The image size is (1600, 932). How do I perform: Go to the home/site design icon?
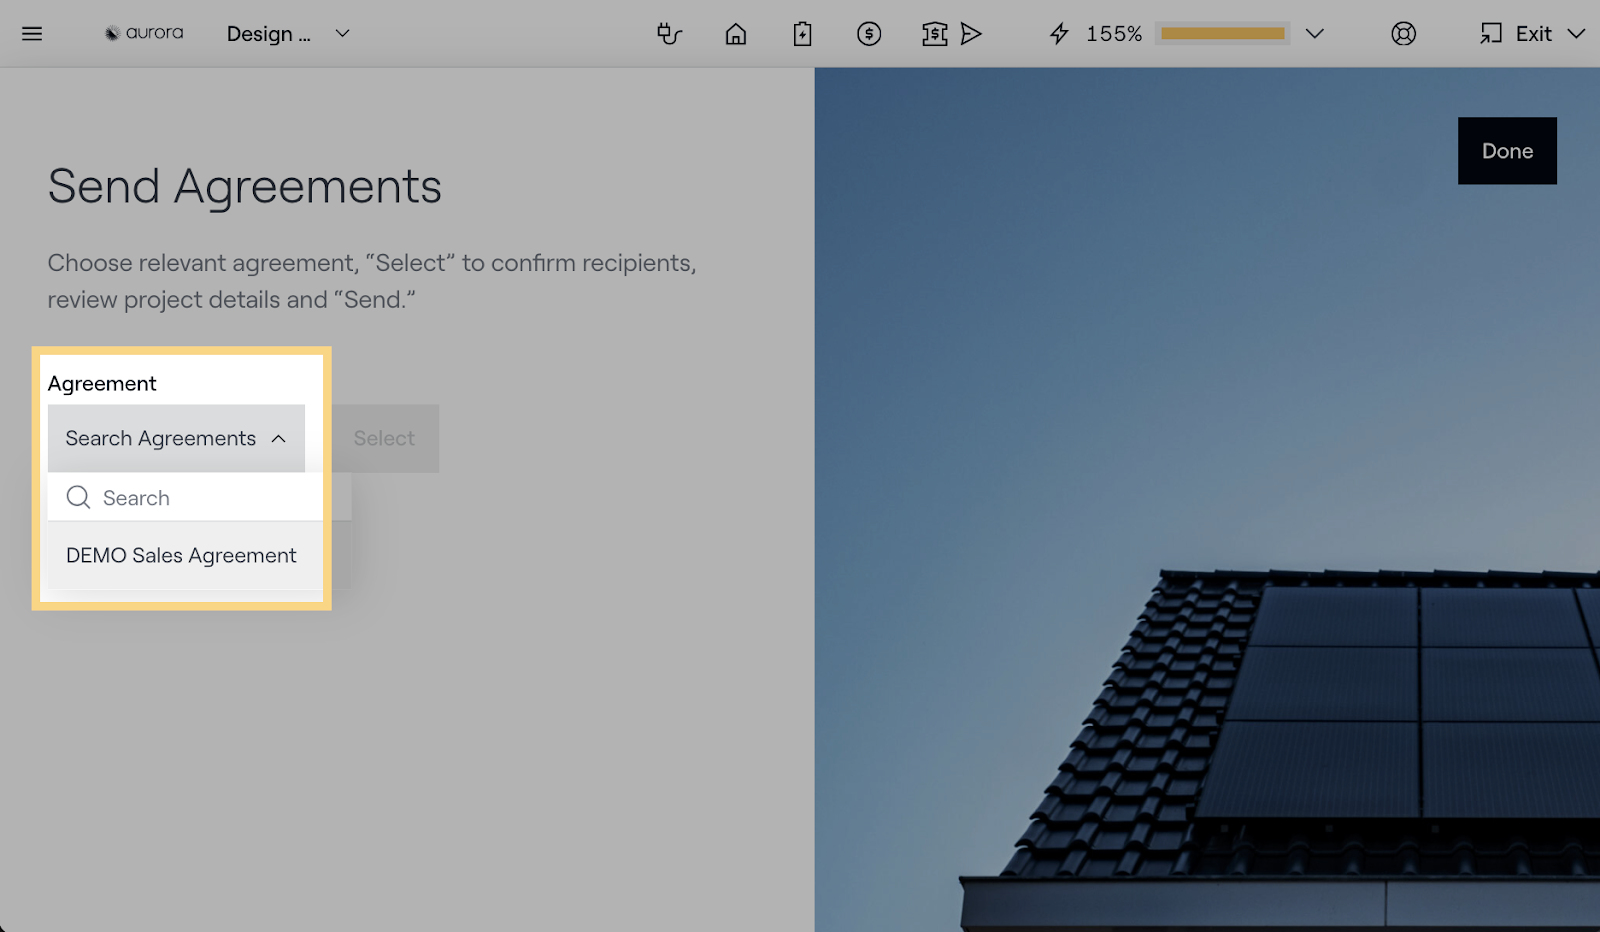pos(736,34)
